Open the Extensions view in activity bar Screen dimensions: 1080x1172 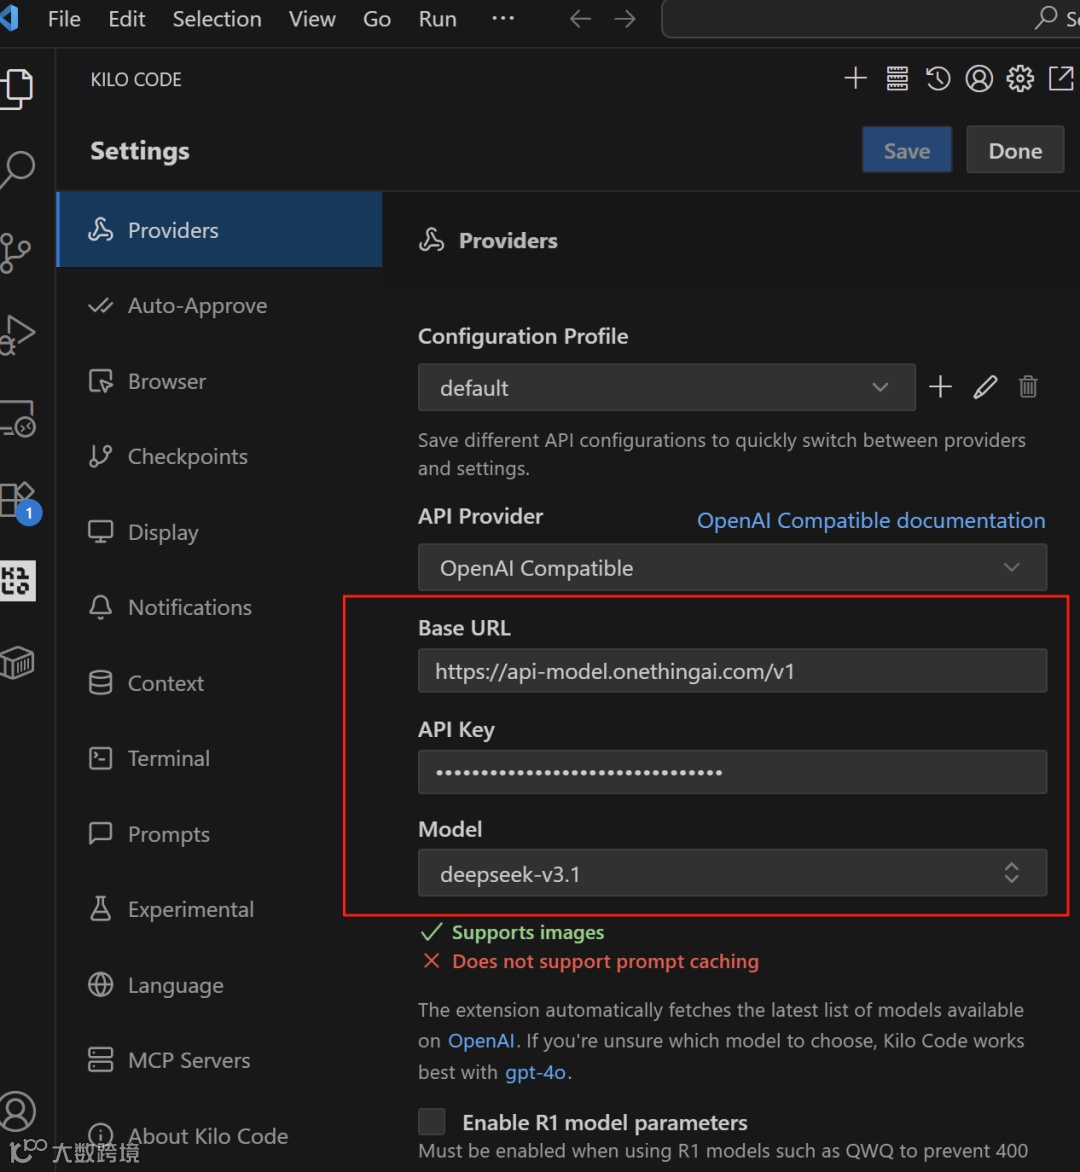coord(18,499)
